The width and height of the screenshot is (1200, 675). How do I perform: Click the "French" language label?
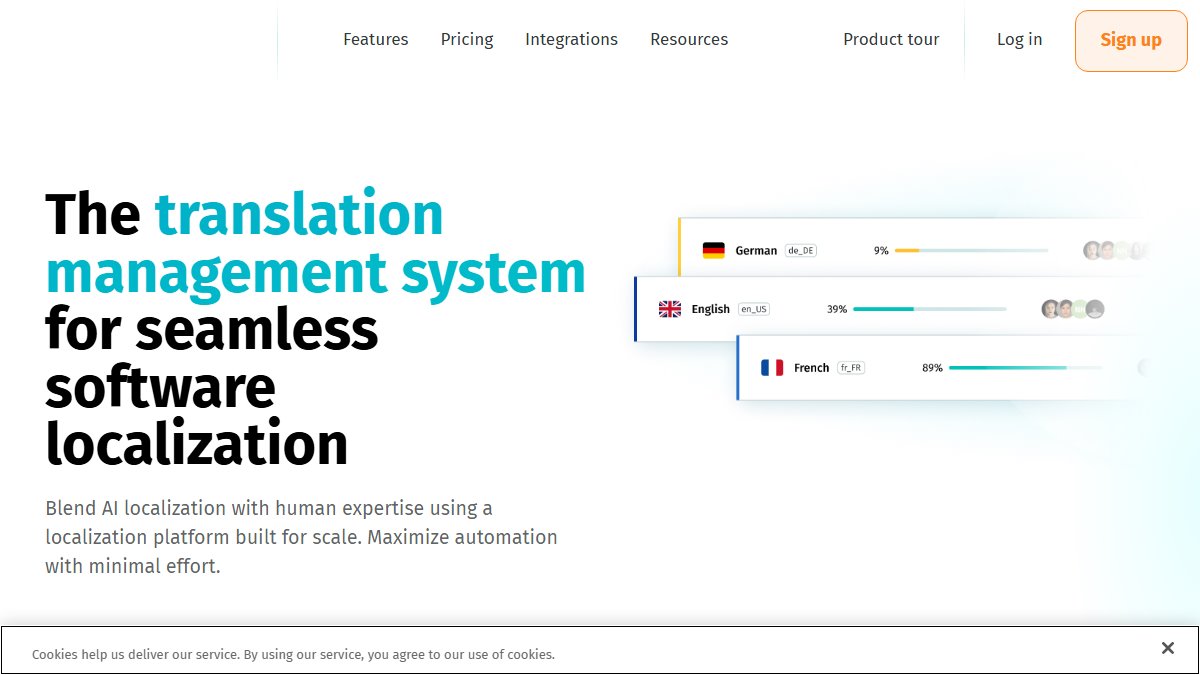pyautogui.click(x=812, y=368)
